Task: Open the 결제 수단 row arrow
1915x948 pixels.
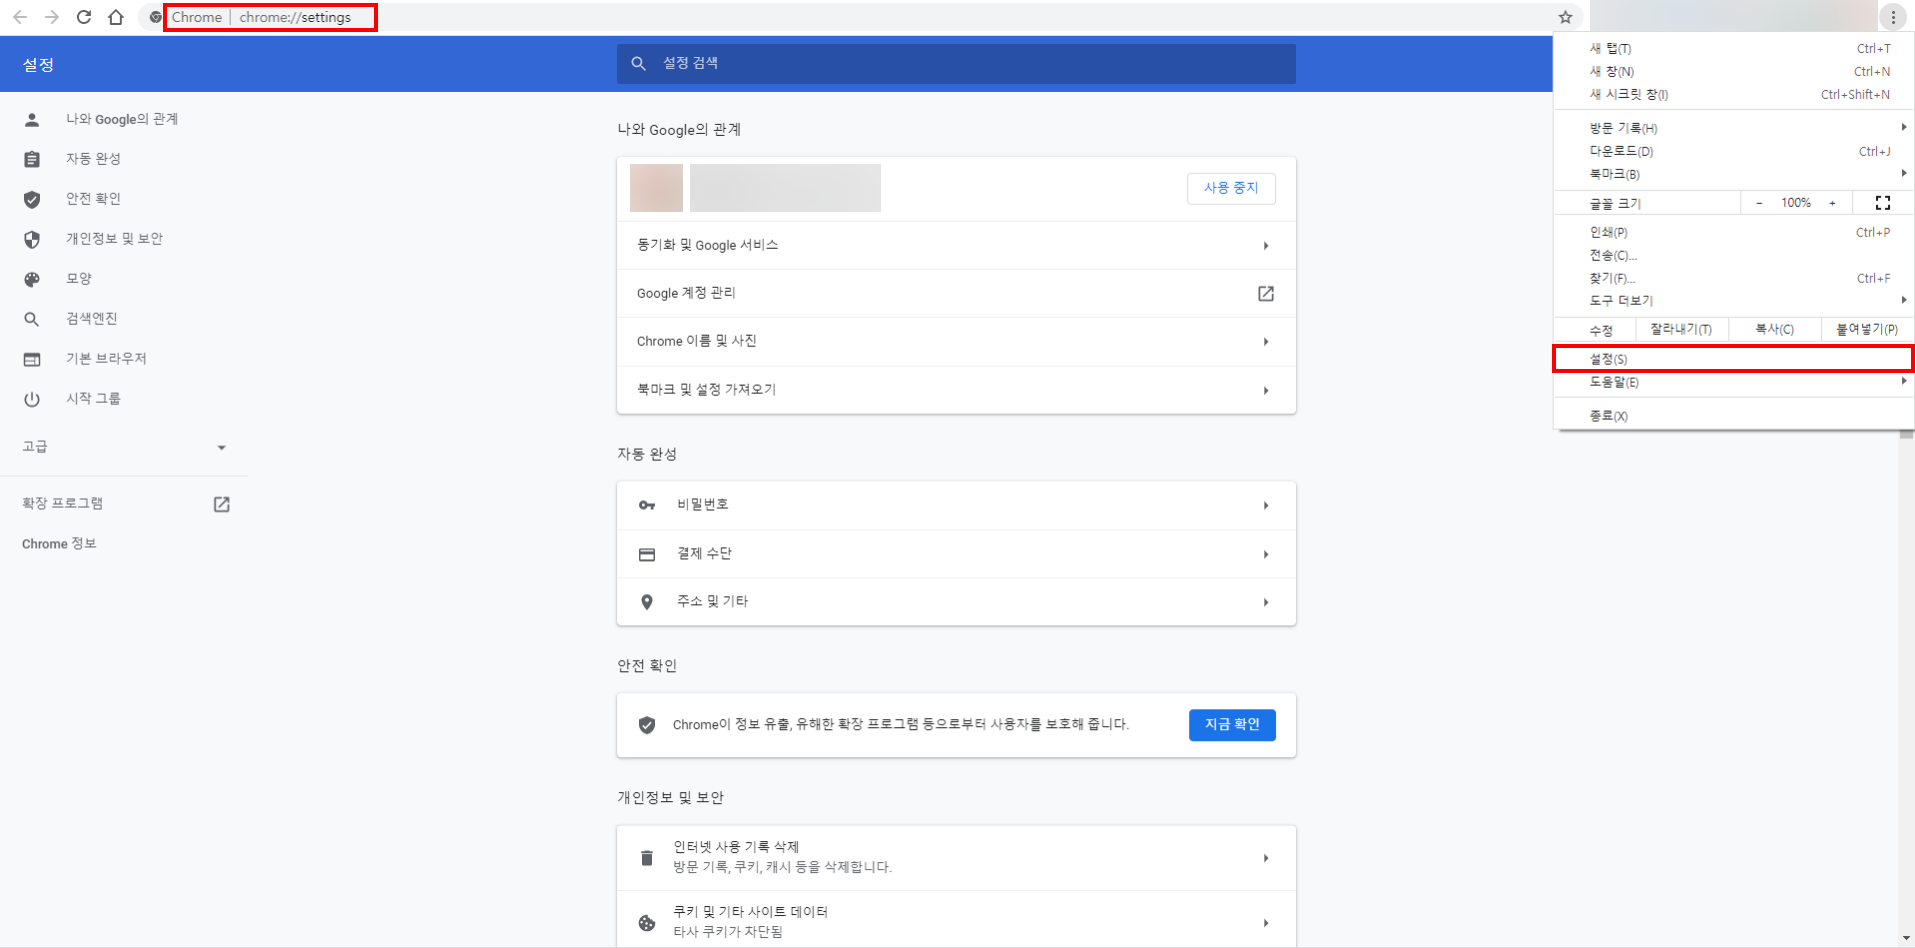Action: tap(1266, 554)
